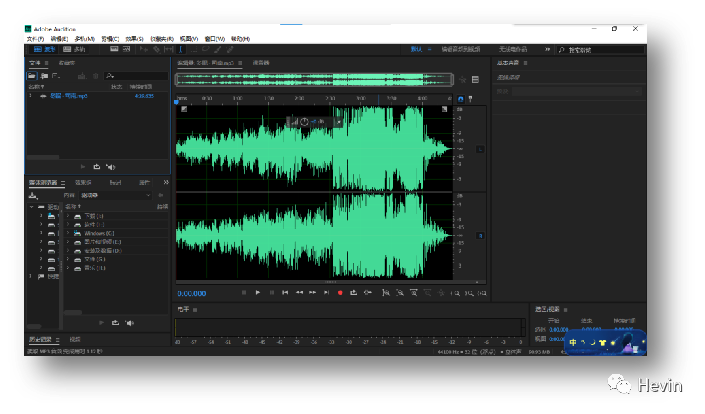The image size is (705, 414).
Task: Toggle auto-play in Media Browser
Action: coord(129,323)
